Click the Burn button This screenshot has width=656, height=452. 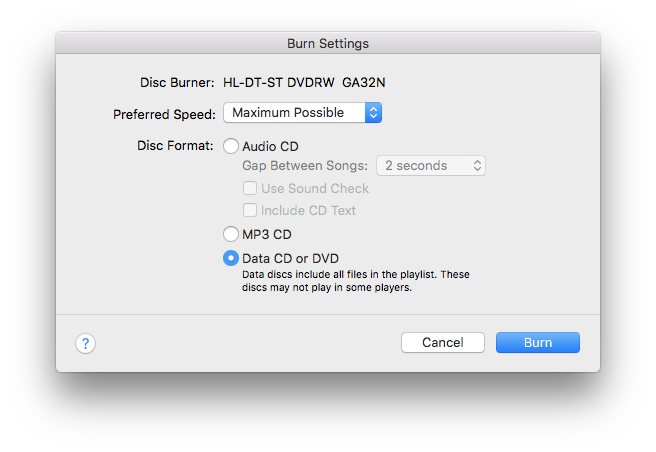(x=538, y=343)
